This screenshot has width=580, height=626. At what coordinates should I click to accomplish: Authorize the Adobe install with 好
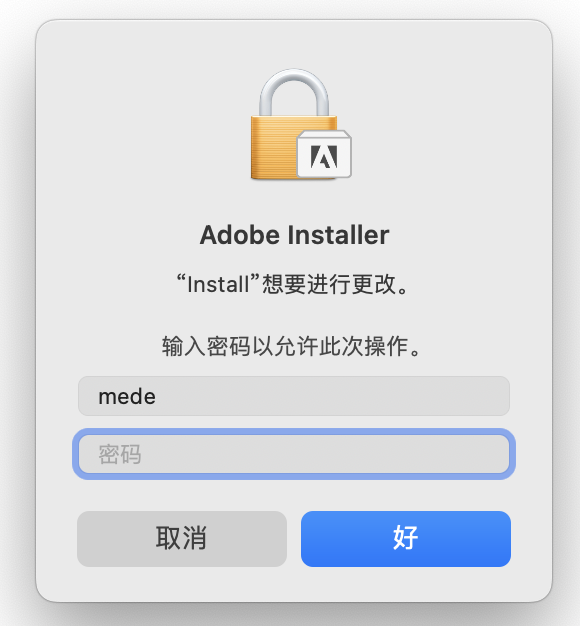point(406,539)
